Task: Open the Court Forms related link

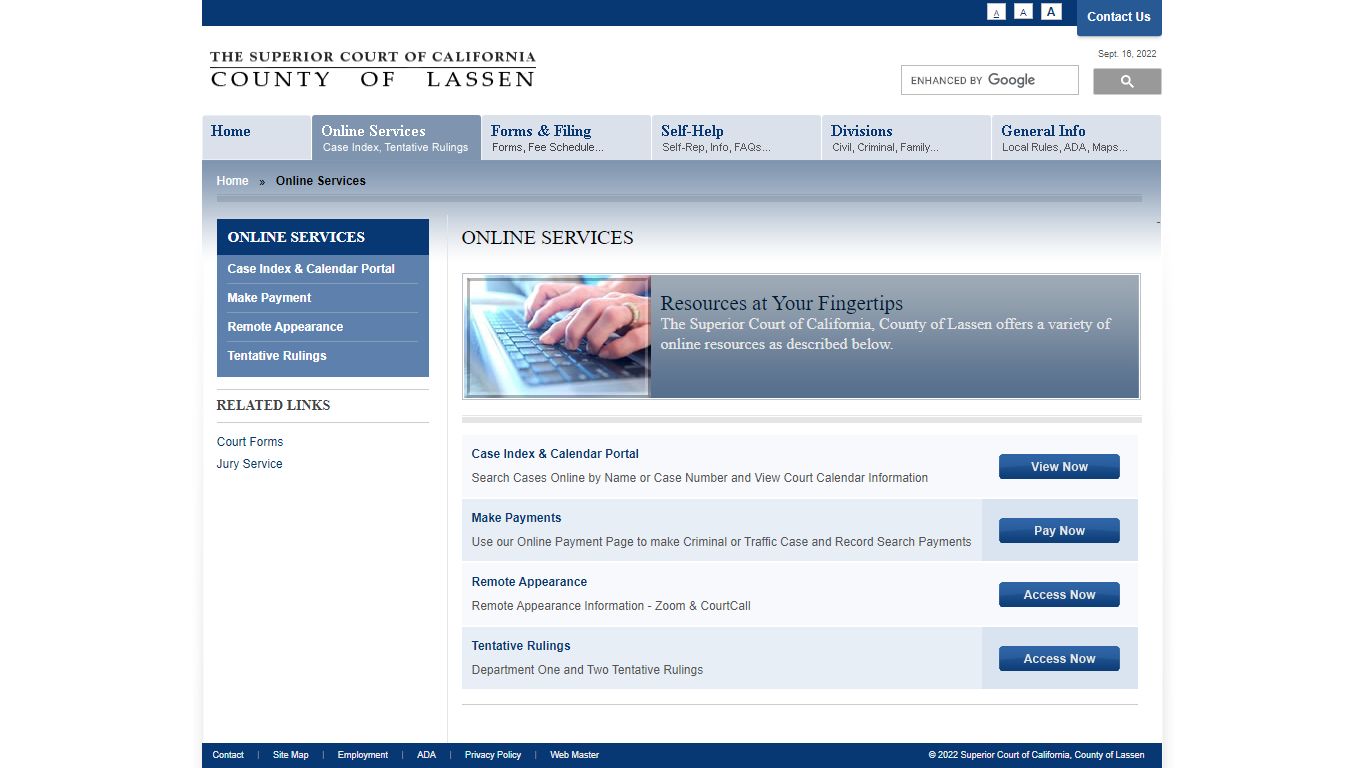Action: (250, 442)
